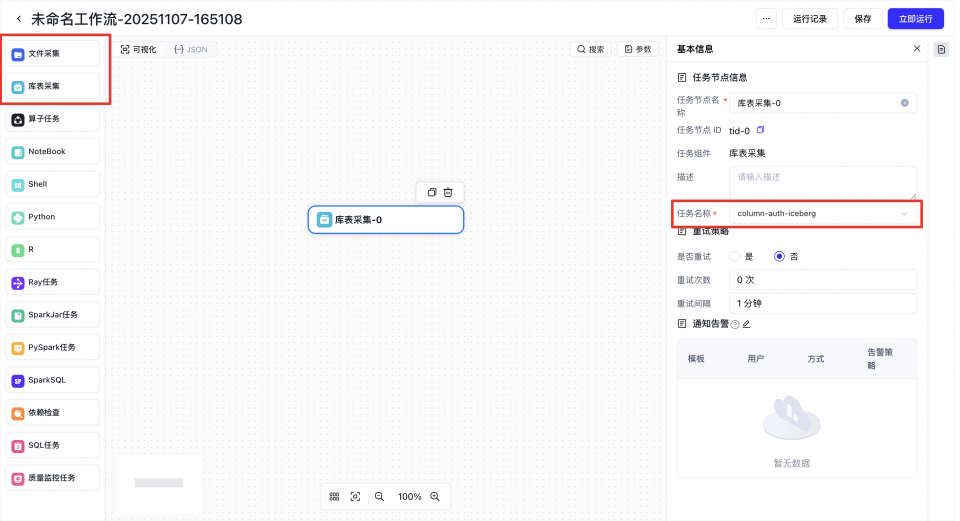960x521 pixels.
Task: Select the 质量监控任务 component
Action: [53, 478]
